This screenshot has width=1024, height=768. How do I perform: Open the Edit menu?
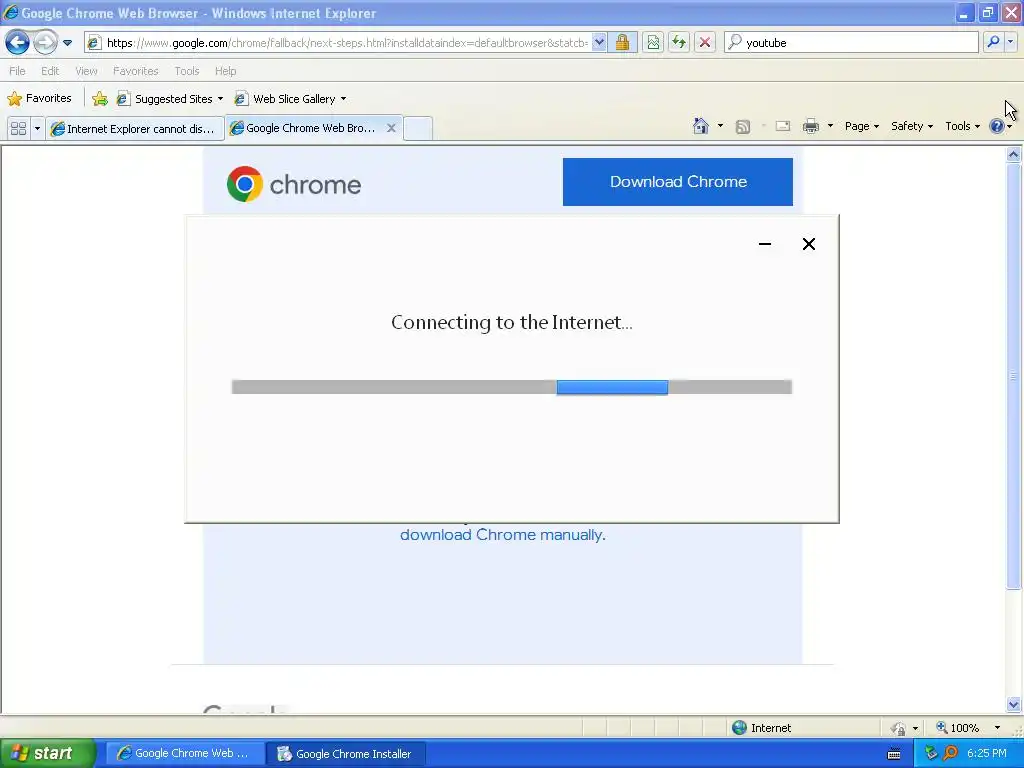tap(50, 71)
